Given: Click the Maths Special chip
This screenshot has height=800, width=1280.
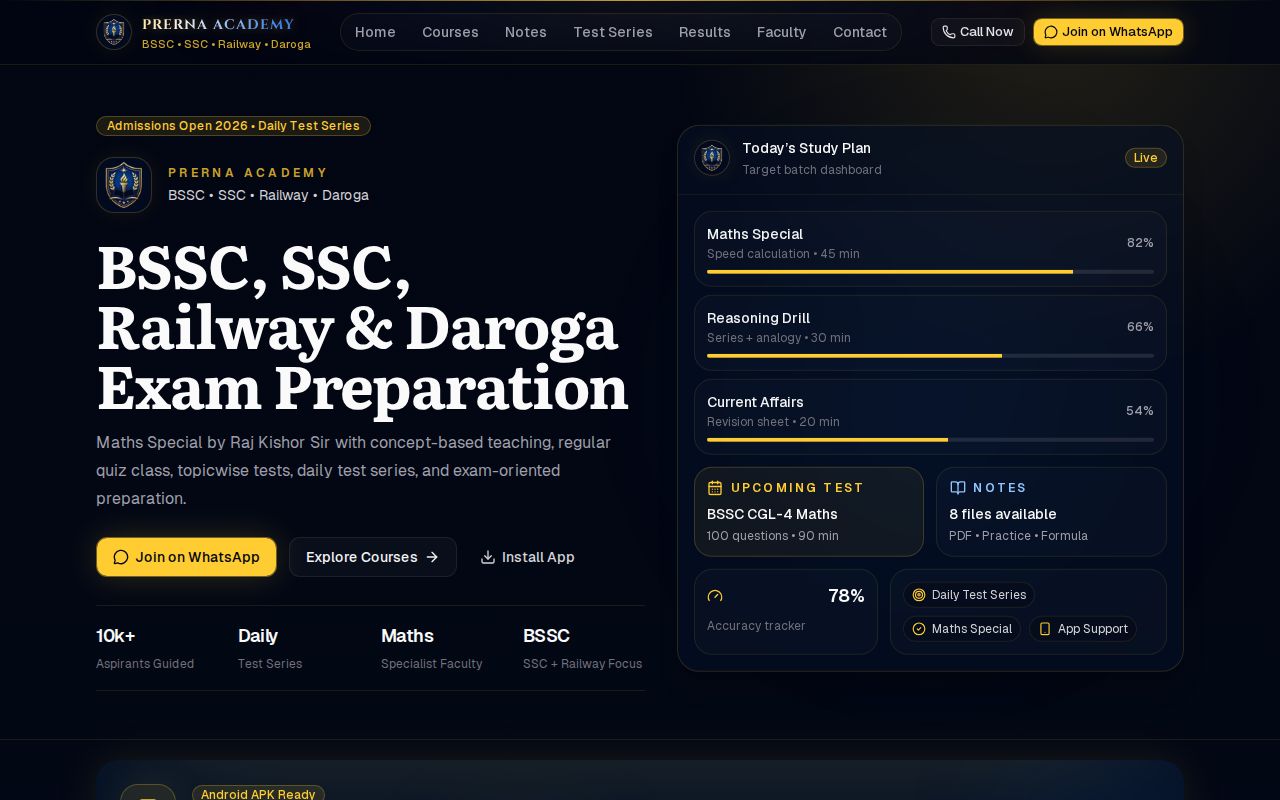Looking at the screenshot, I should pyautogui.click(x=962, y=629).
